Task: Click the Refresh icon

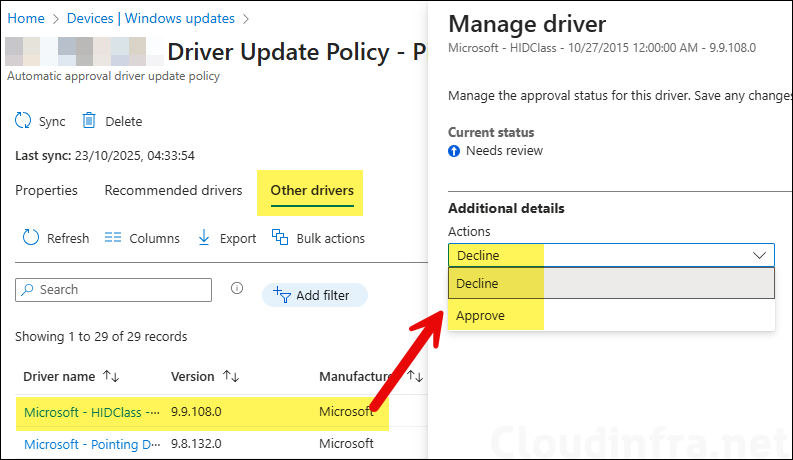Action: tap(30, 238)
